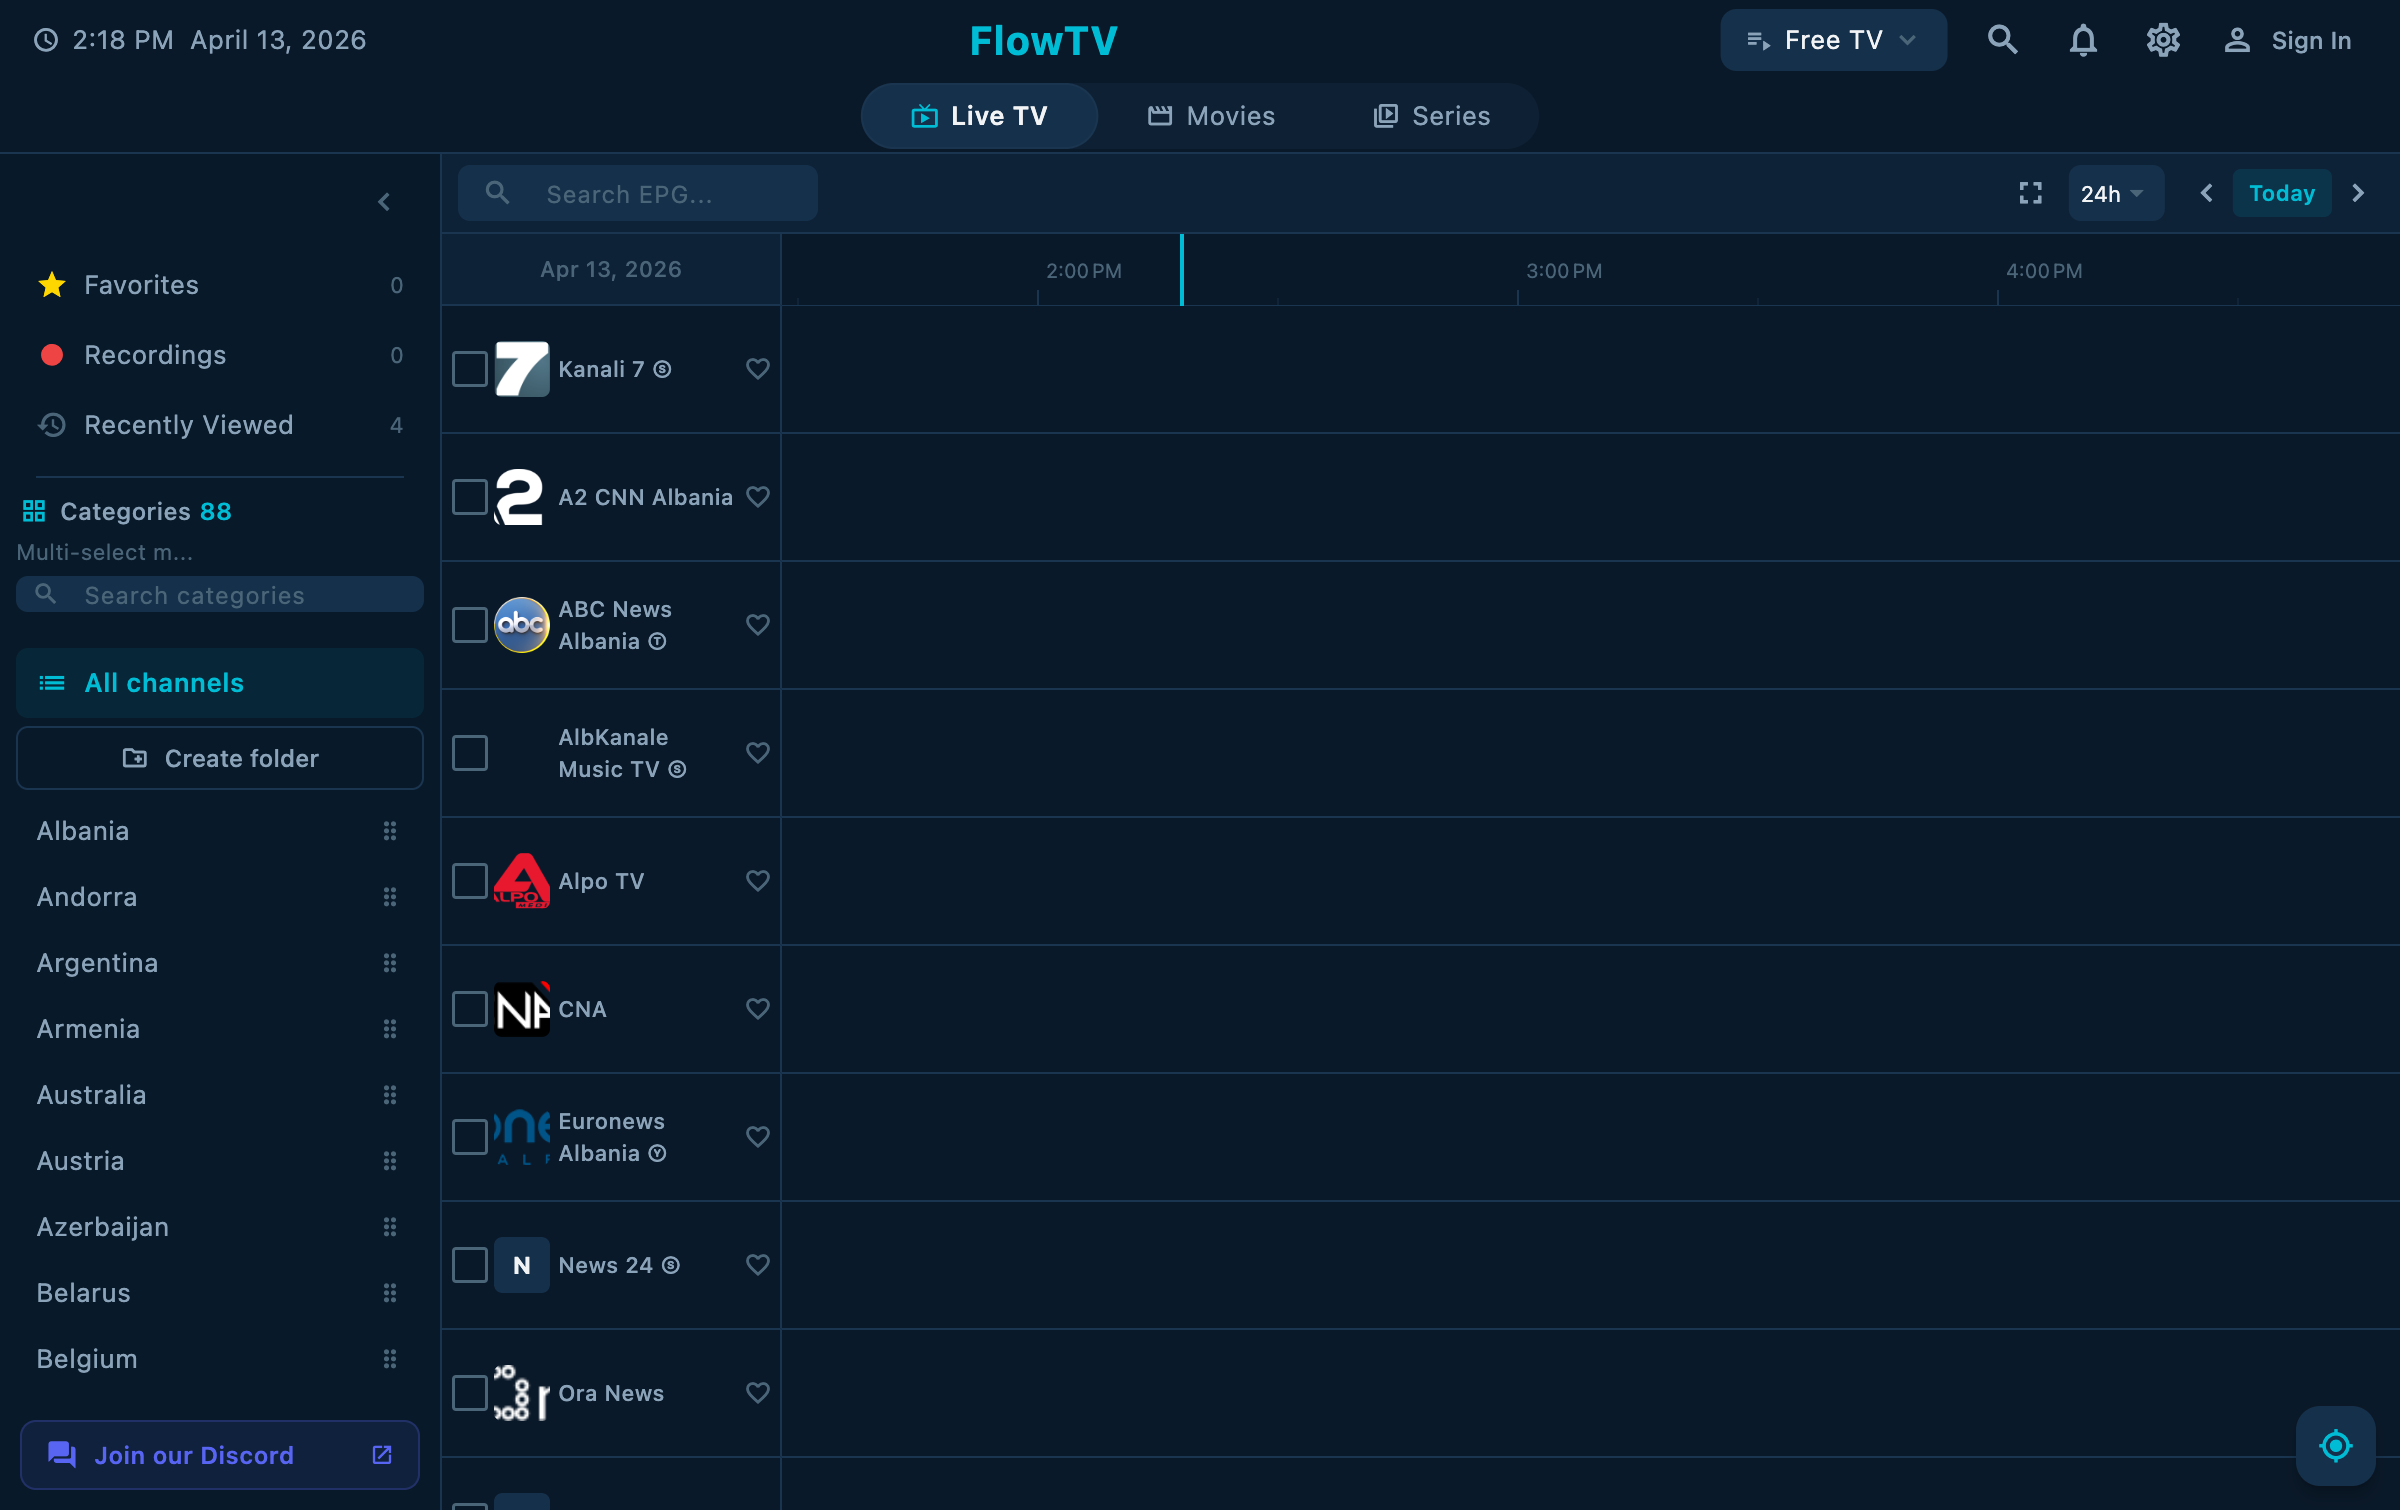Switch to the Movies tab

(1211, 115)
